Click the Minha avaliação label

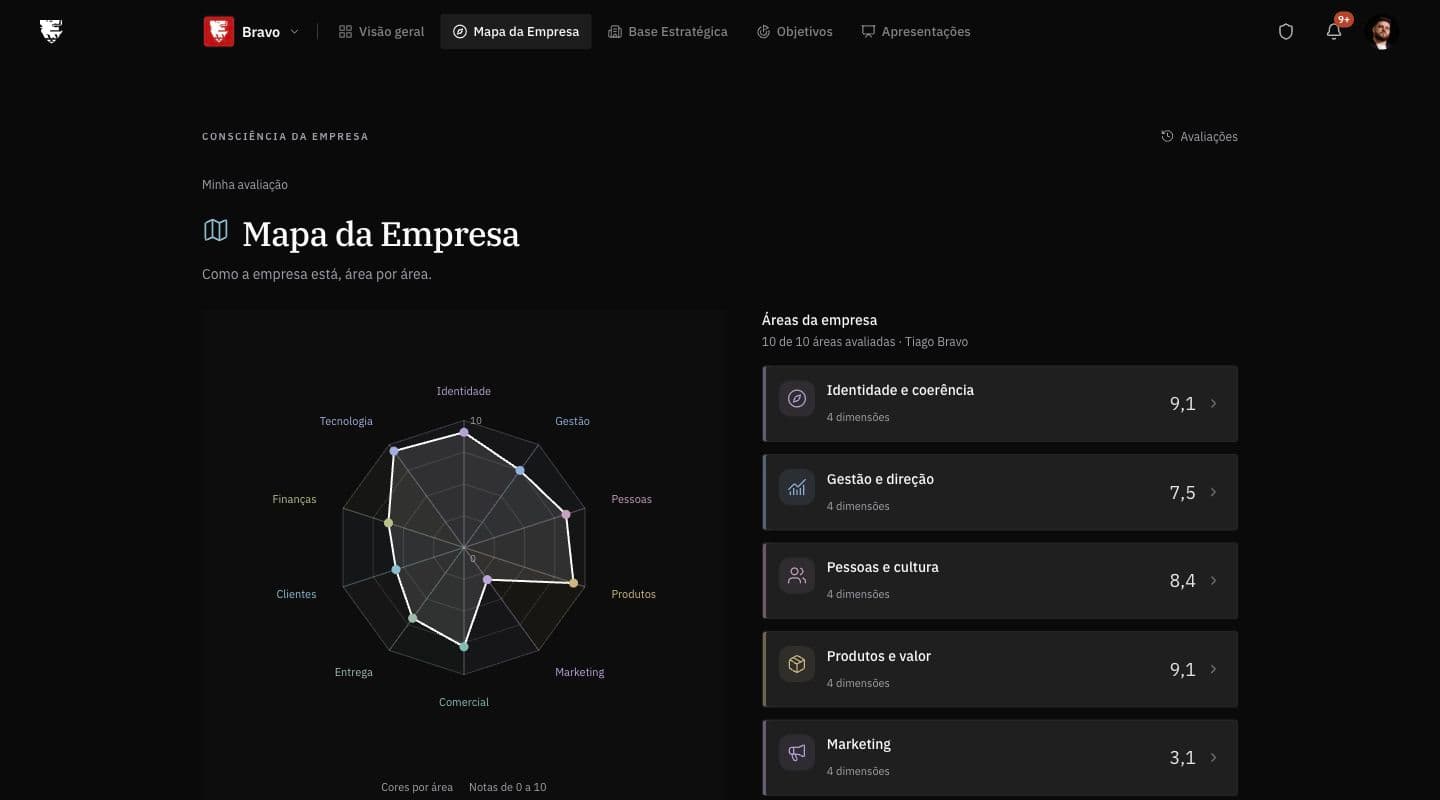coord(245,185)
